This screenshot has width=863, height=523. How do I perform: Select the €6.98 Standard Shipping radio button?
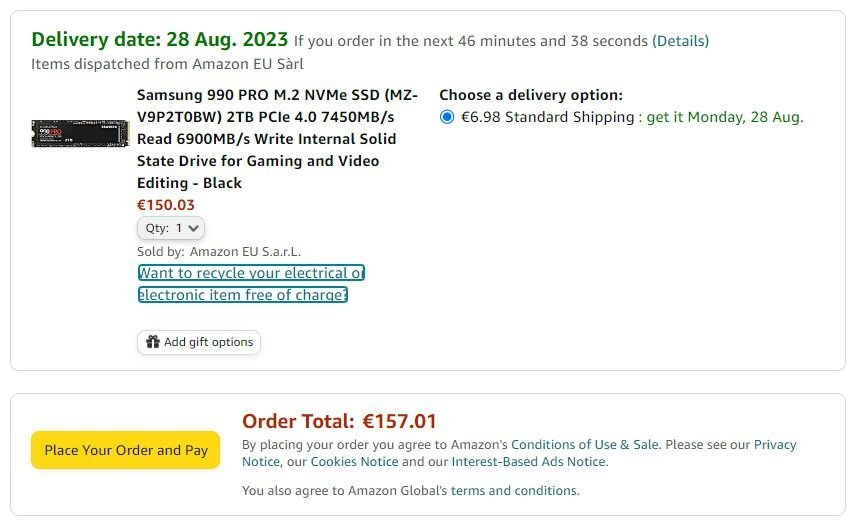coord(447,117)
